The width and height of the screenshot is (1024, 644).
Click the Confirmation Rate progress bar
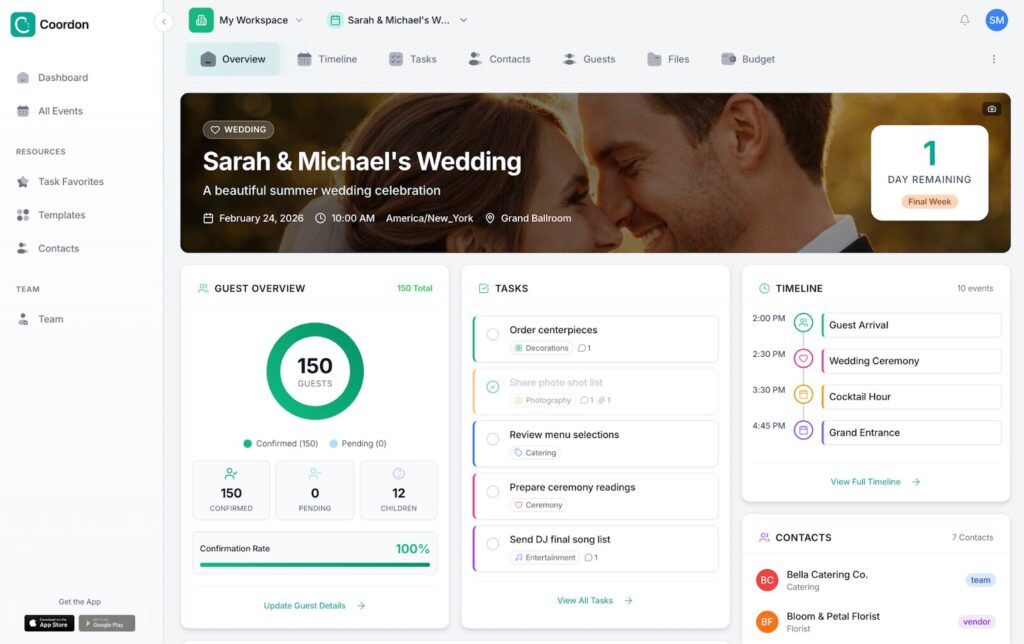tap(314, 565)
